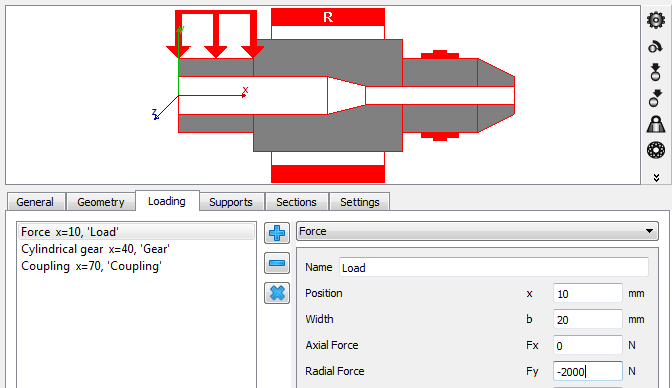Switch to the General tab

pos(36,202)
